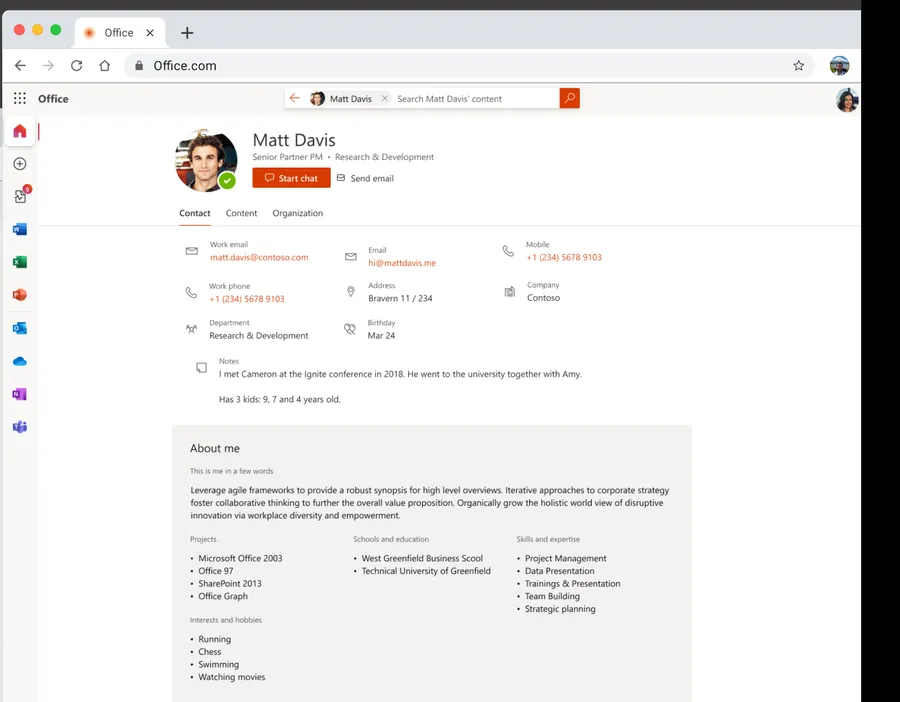Click 'Technical University of Greenfield' entry
Image resolution: width=900 pixels, height=702 pixels.
[426, 571]
